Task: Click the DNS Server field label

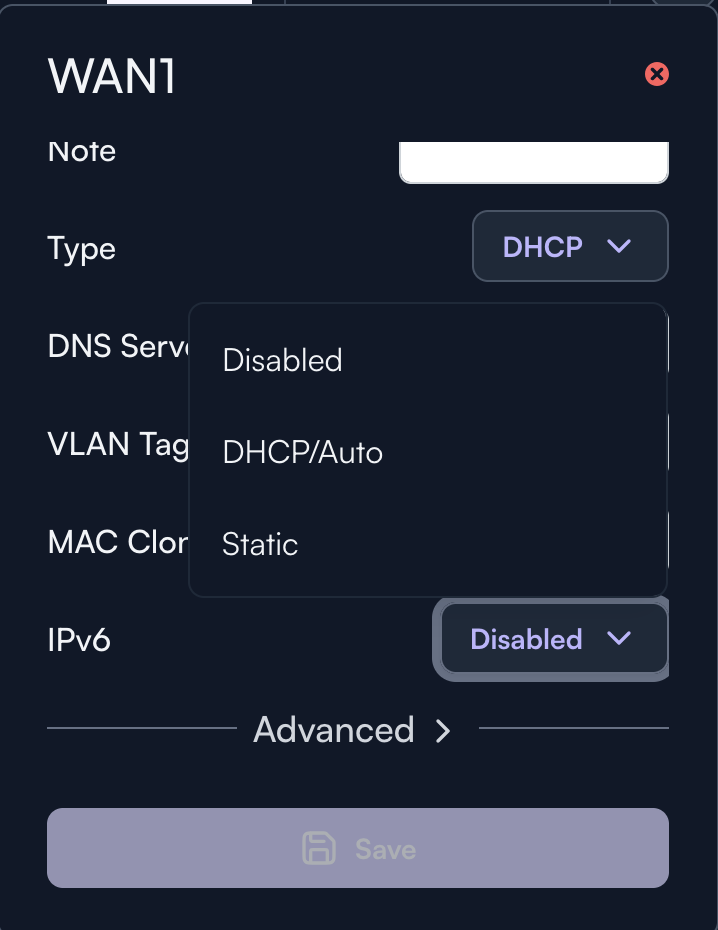Action: [x=118, y=346]
